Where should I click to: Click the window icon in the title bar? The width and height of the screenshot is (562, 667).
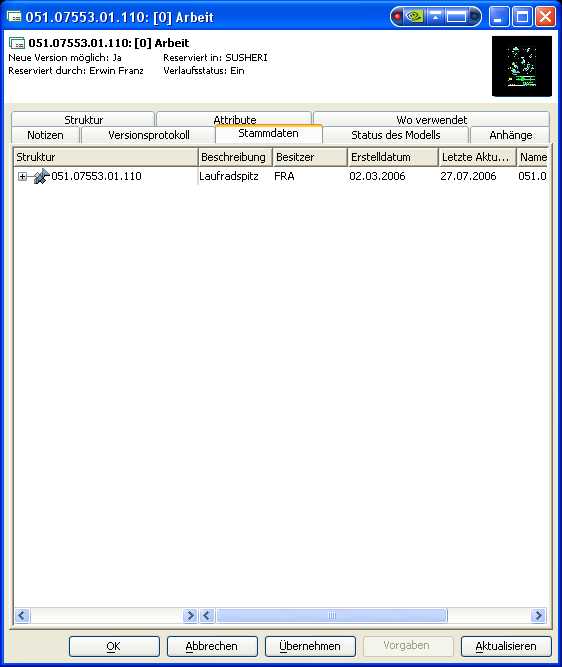[14, 17]
